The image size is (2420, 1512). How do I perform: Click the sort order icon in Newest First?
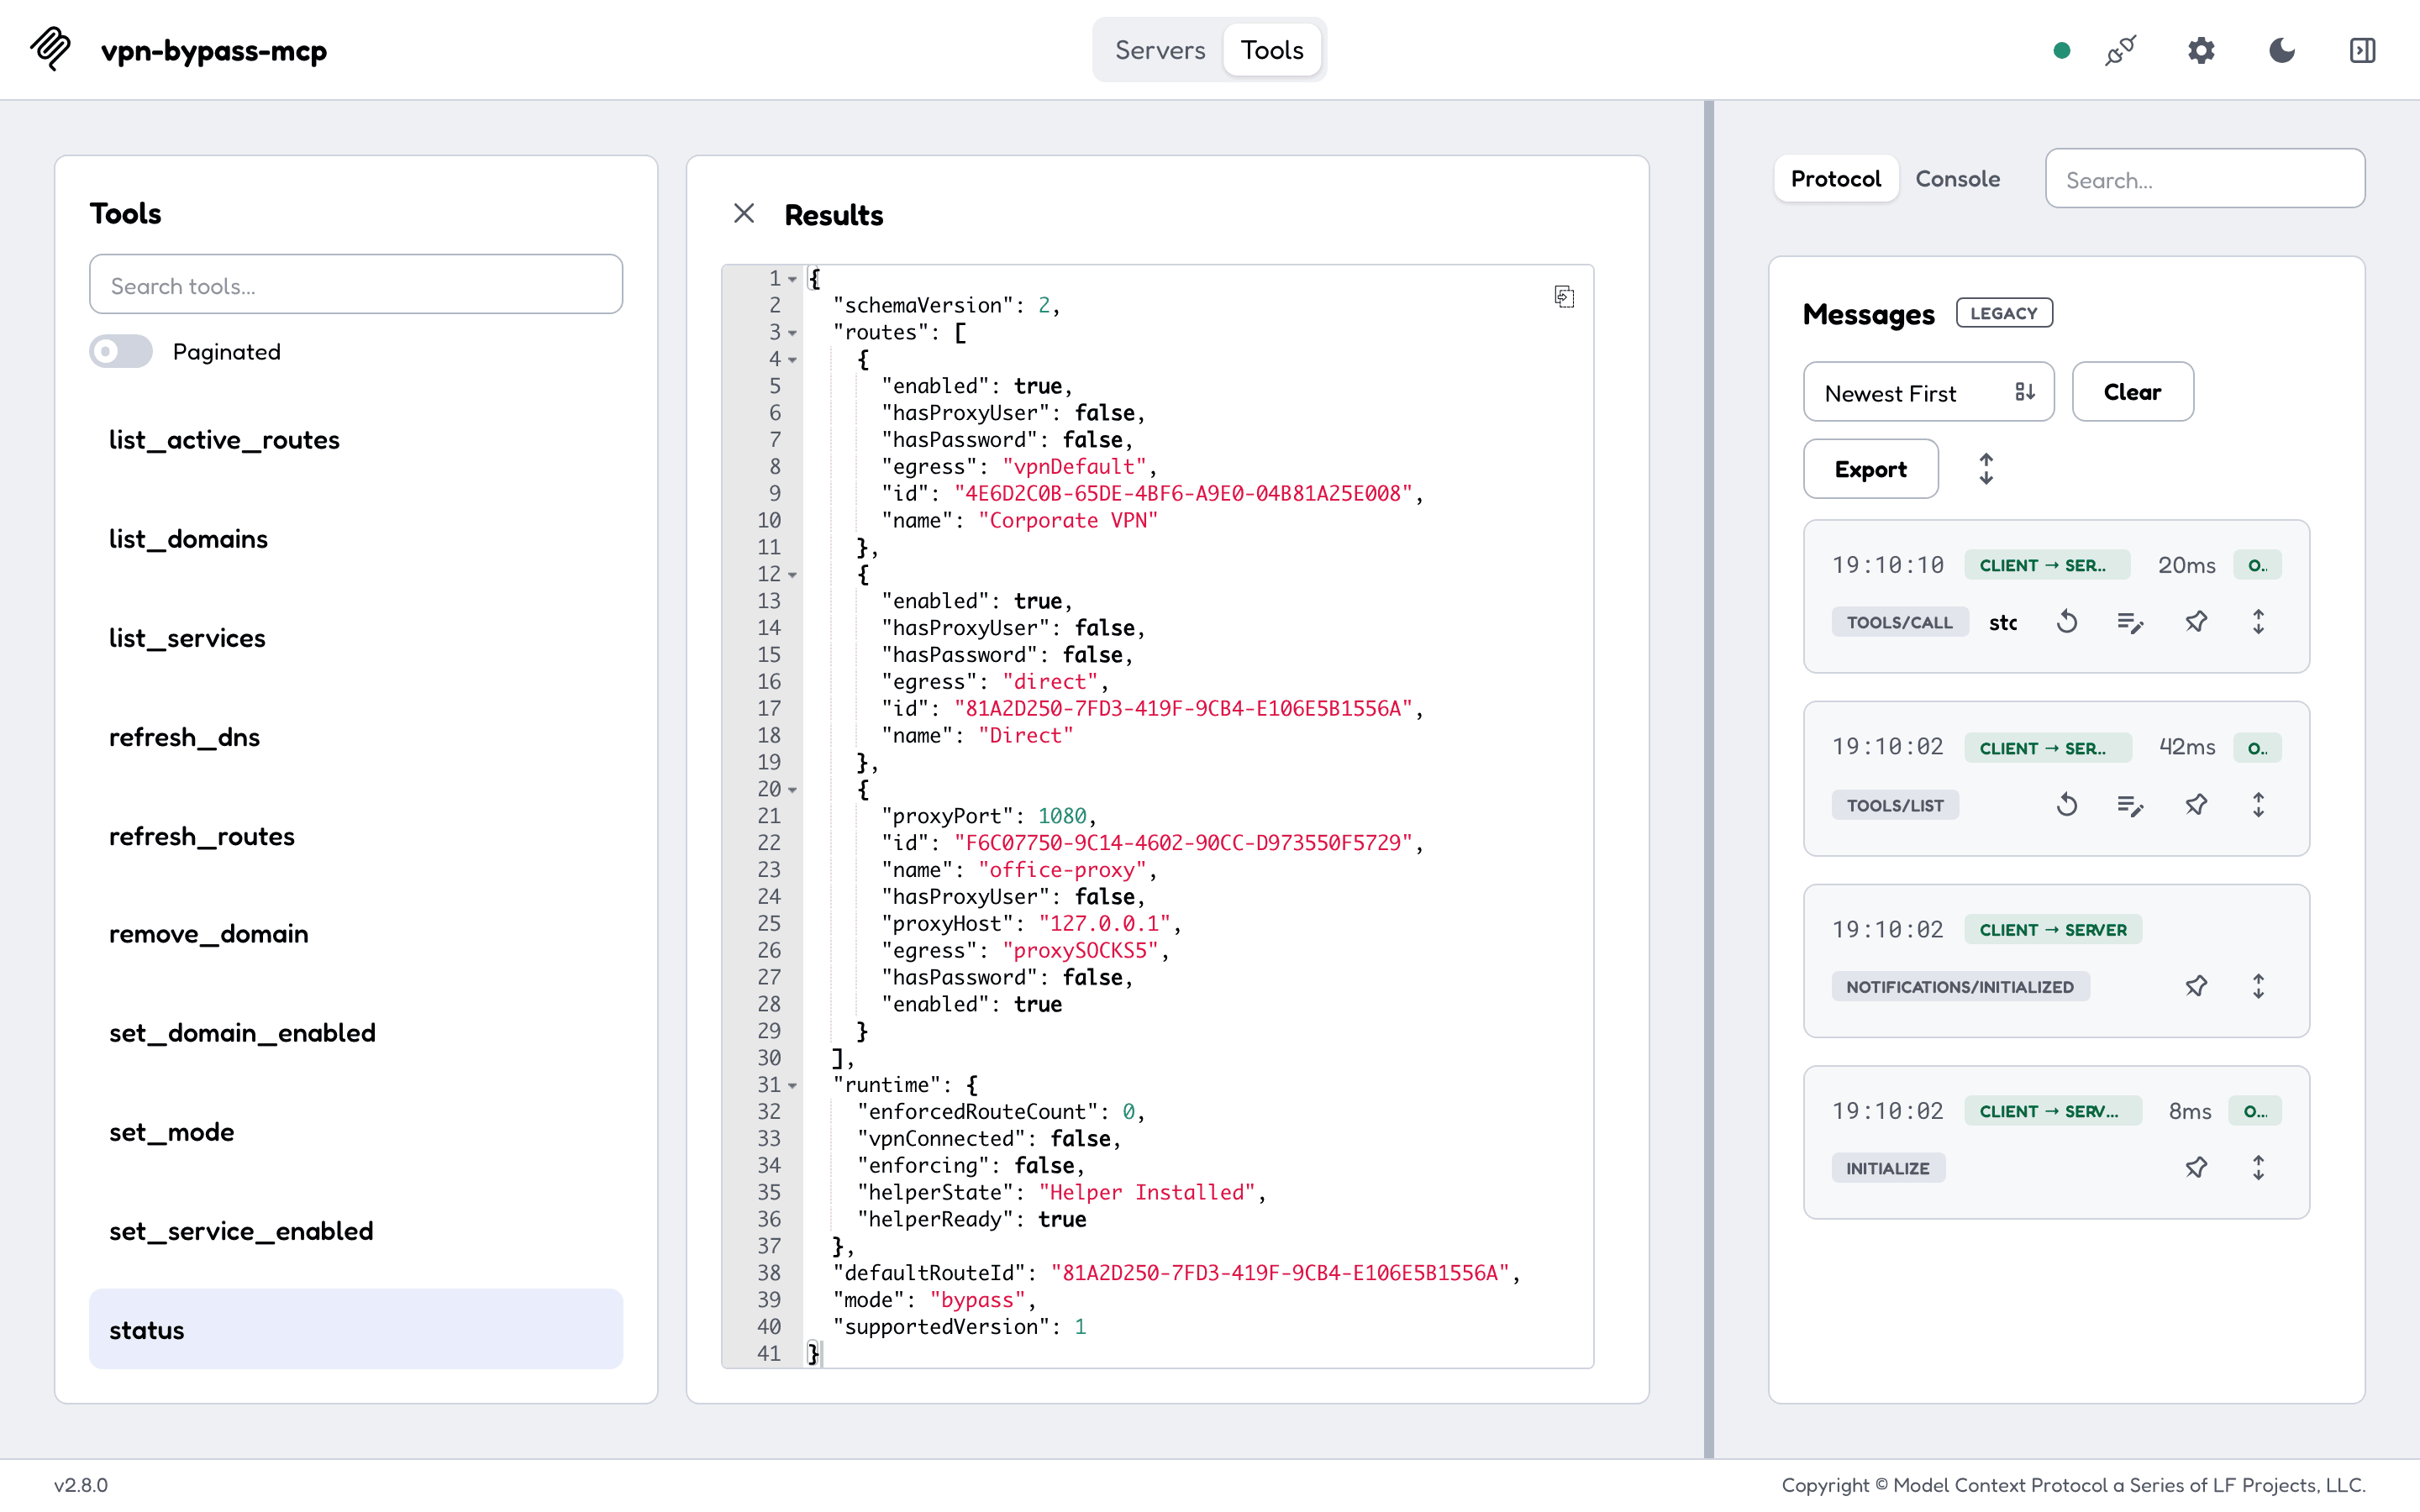[2025, 392]
